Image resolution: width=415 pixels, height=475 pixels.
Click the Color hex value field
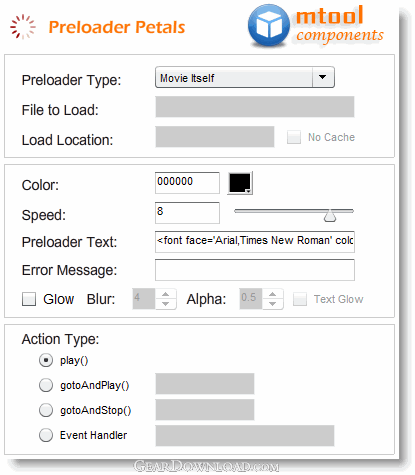187,183
